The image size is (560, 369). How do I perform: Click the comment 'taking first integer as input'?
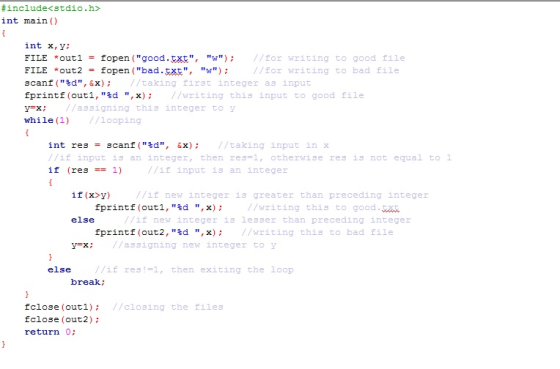click(x=220, y=83)
